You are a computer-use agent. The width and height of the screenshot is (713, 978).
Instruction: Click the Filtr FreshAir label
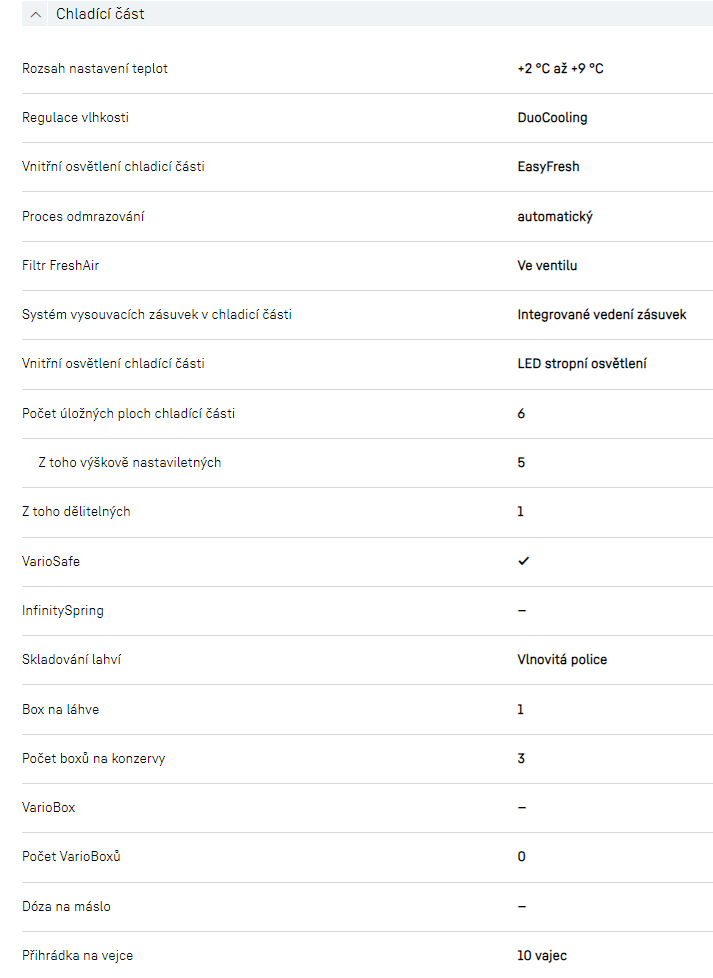click(61, 266)
